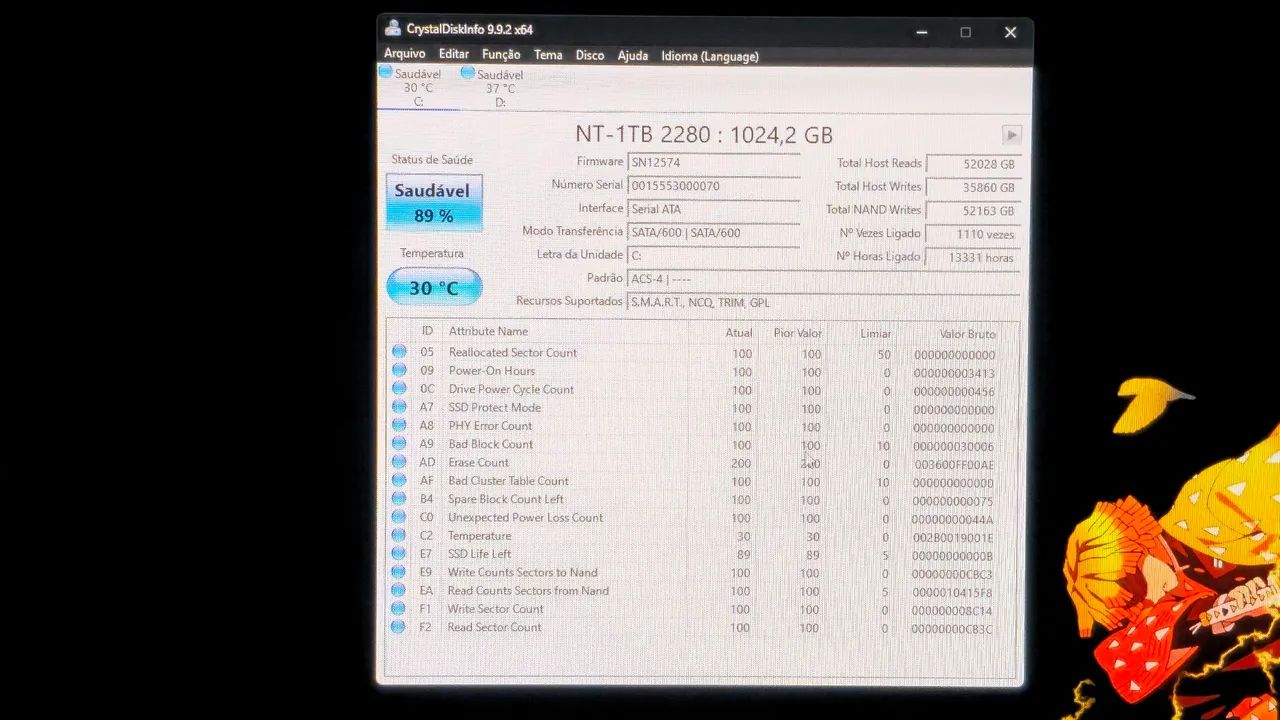The width and height of the screenshot is (1280, 720).
Task: Click status icon for Power-On Hours
Action: pos(399,370)
